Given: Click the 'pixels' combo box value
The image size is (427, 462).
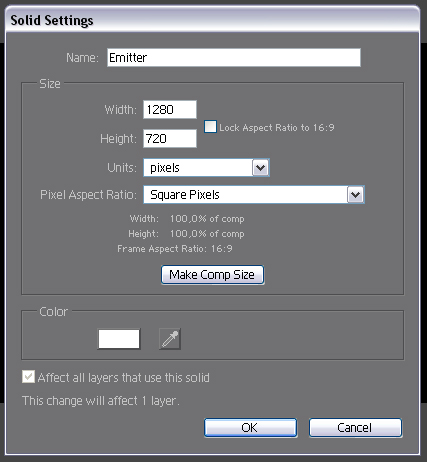Looking at the screenshot, I should click(x=198, y=168).
